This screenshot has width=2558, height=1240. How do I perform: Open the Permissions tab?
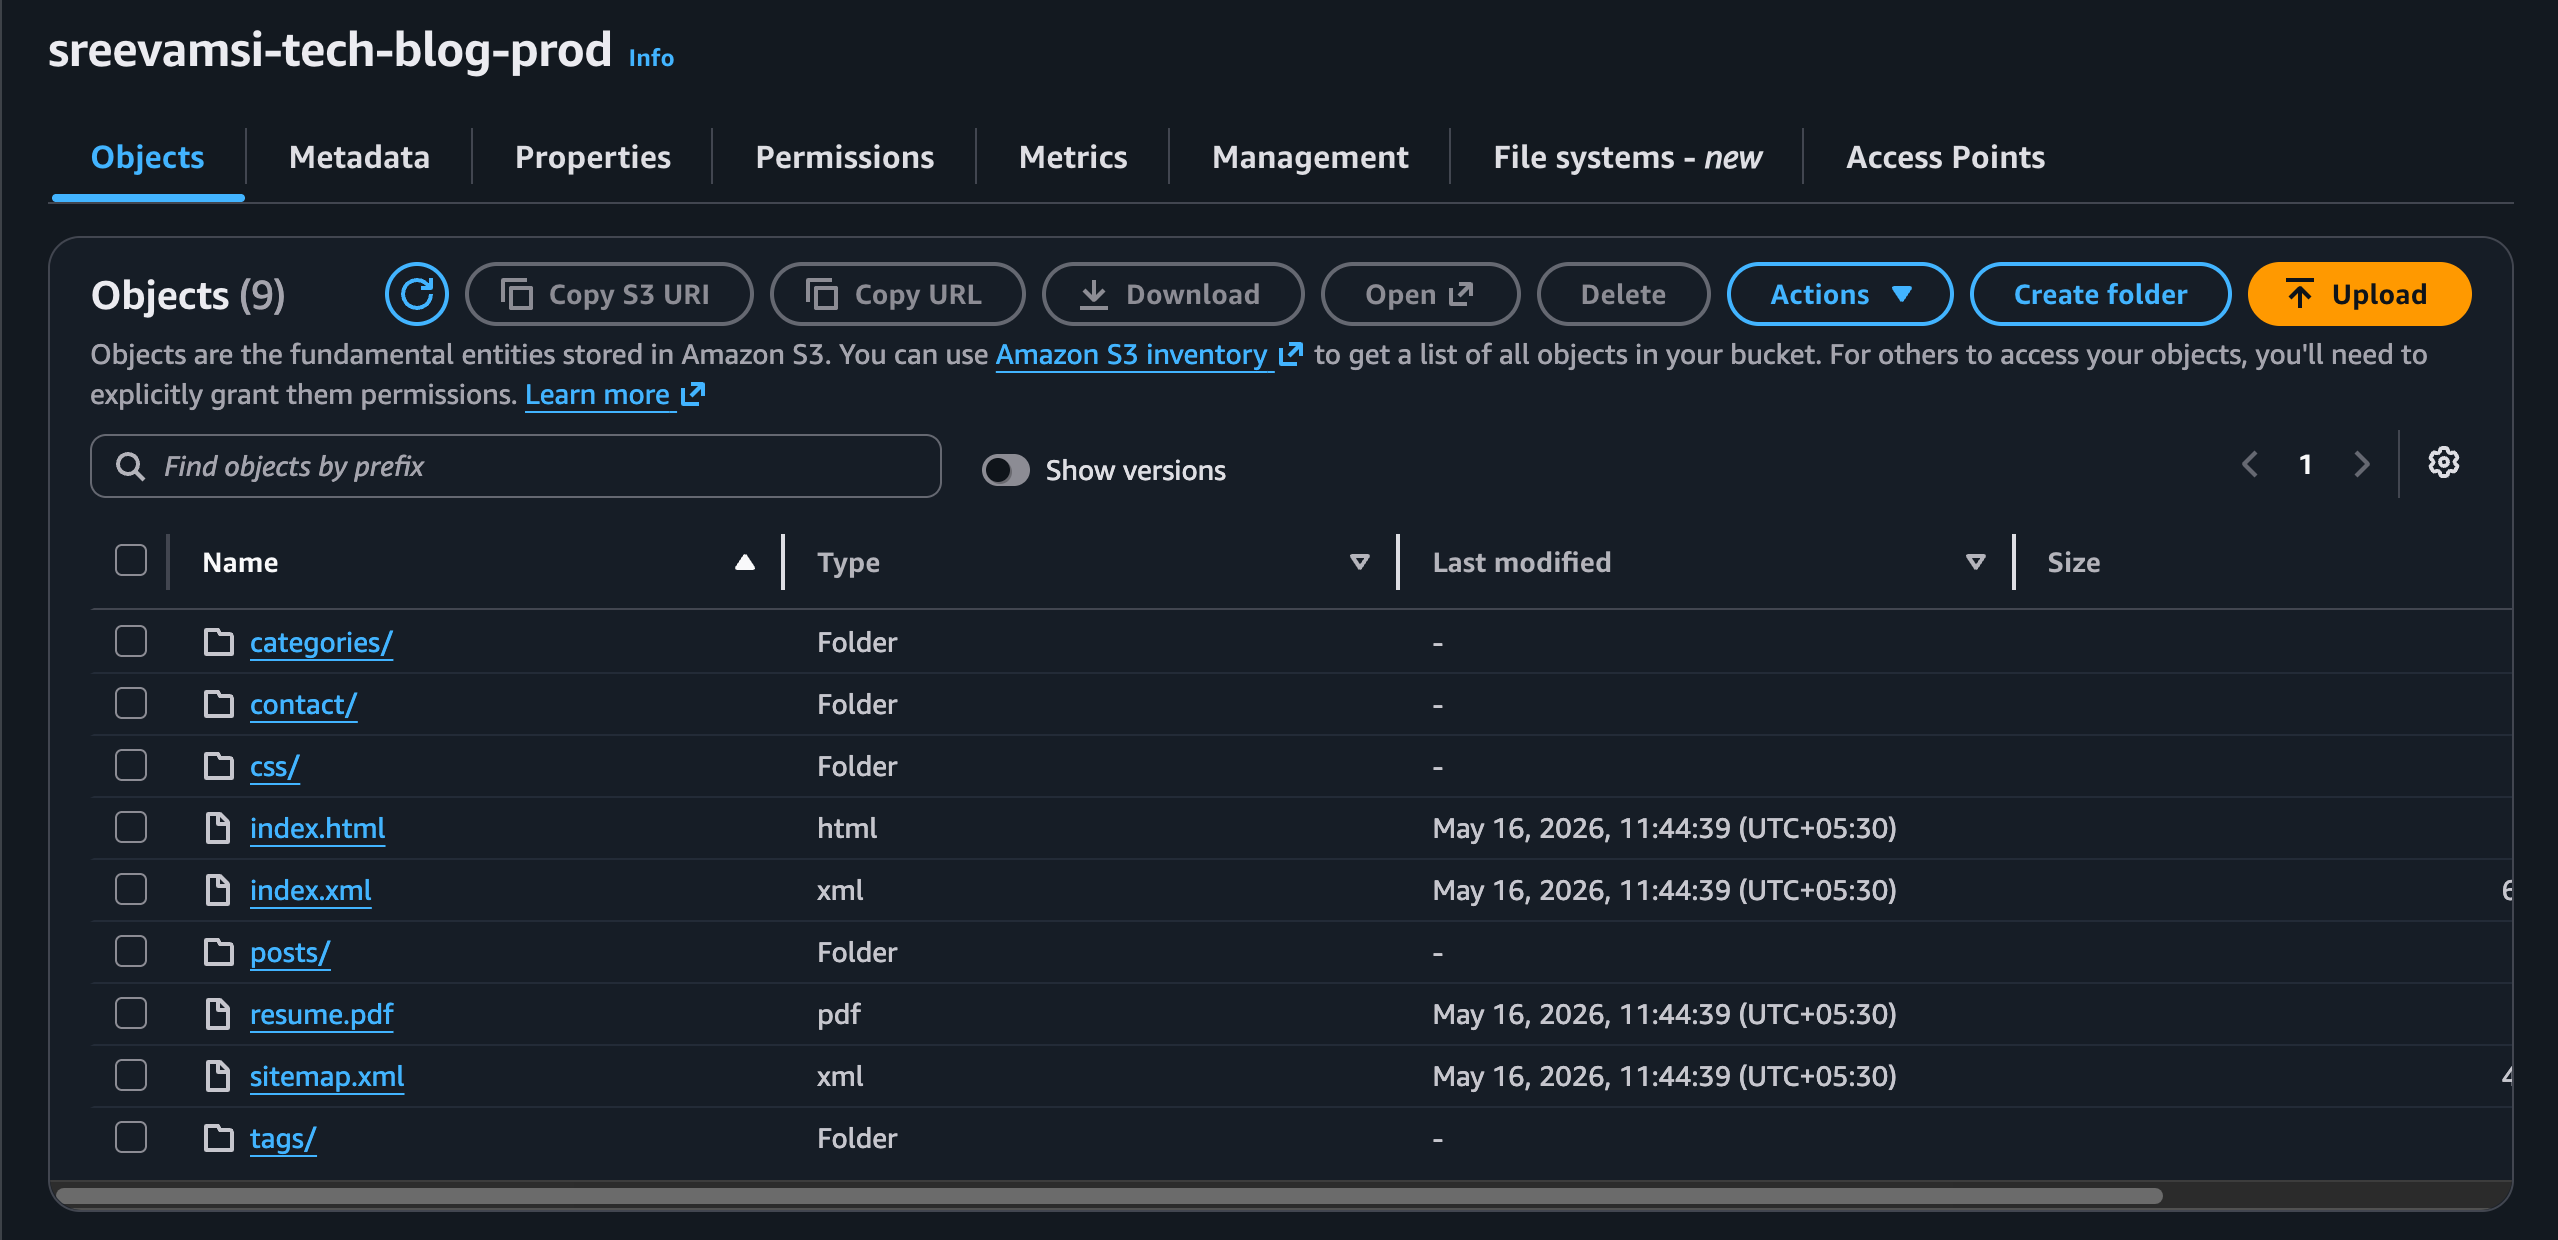click(x=845, y=157)
